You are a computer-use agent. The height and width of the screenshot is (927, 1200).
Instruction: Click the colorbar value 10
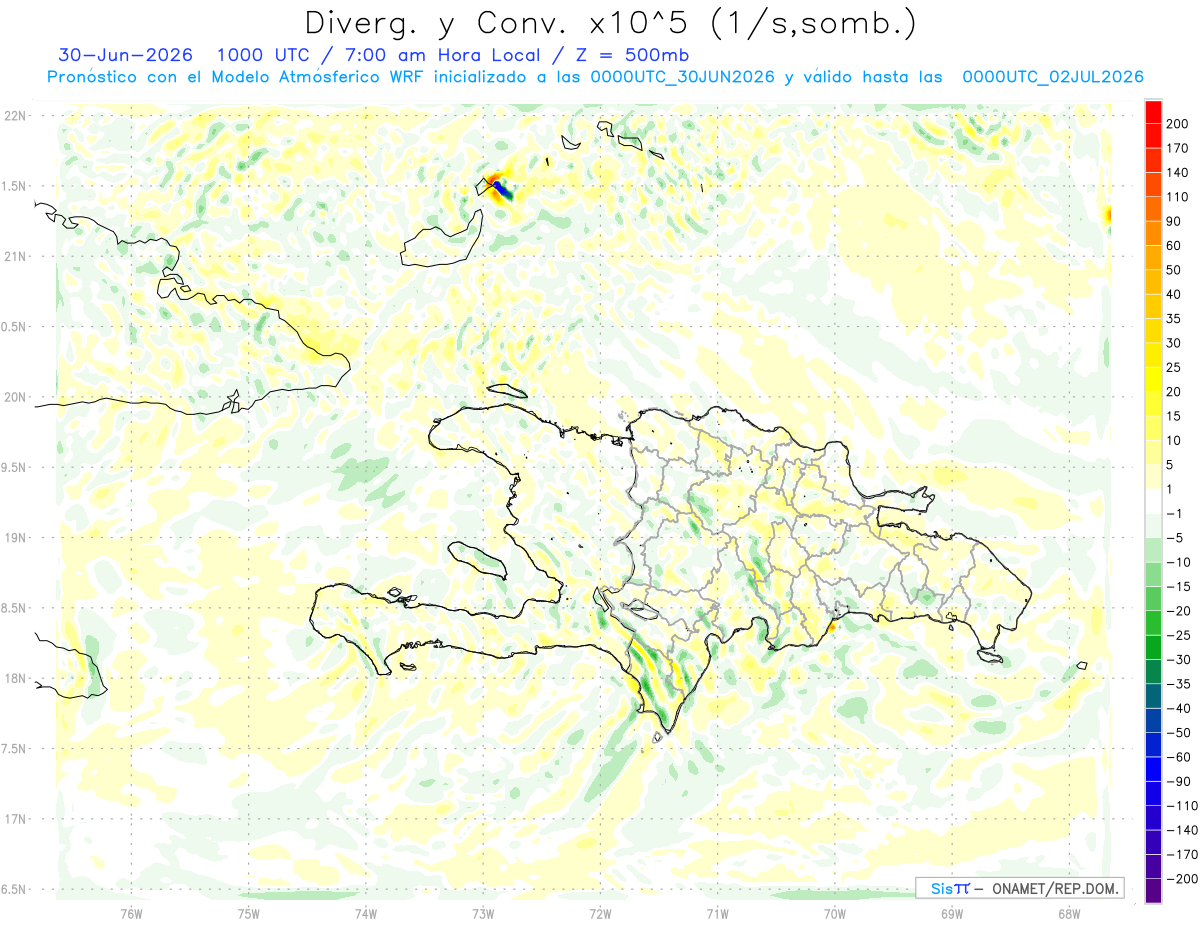(x=1175, y=441)
